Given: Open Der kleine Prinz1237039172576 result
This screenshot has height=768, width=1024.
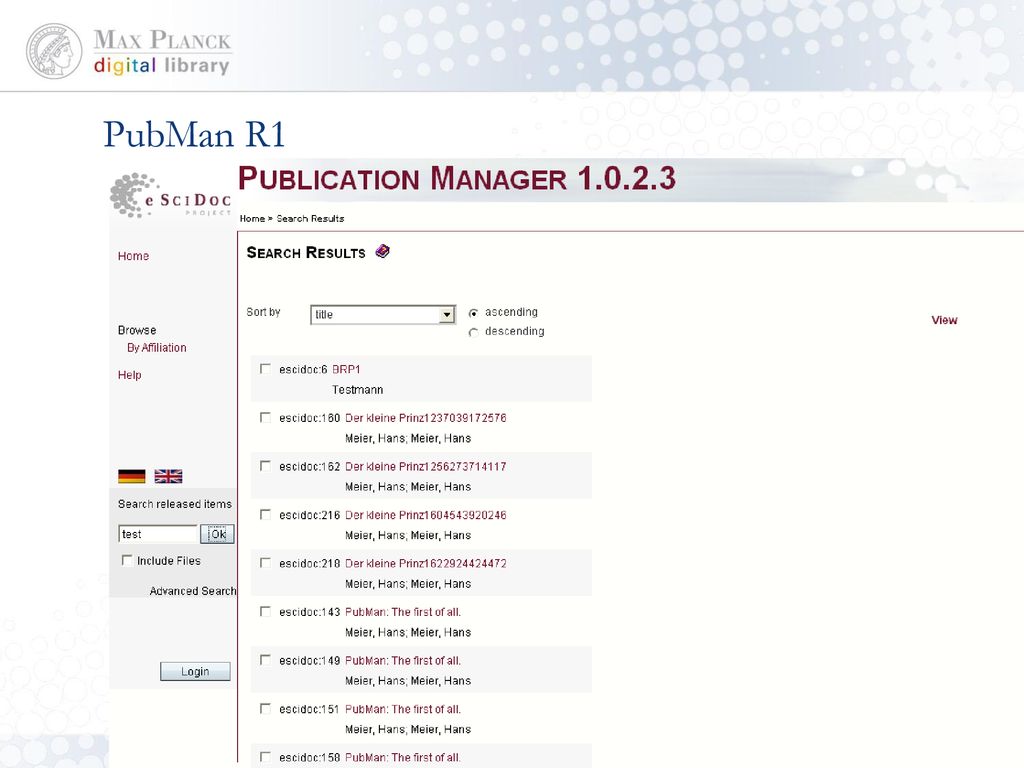Looking at the screenshot, I should coord(426,418).
